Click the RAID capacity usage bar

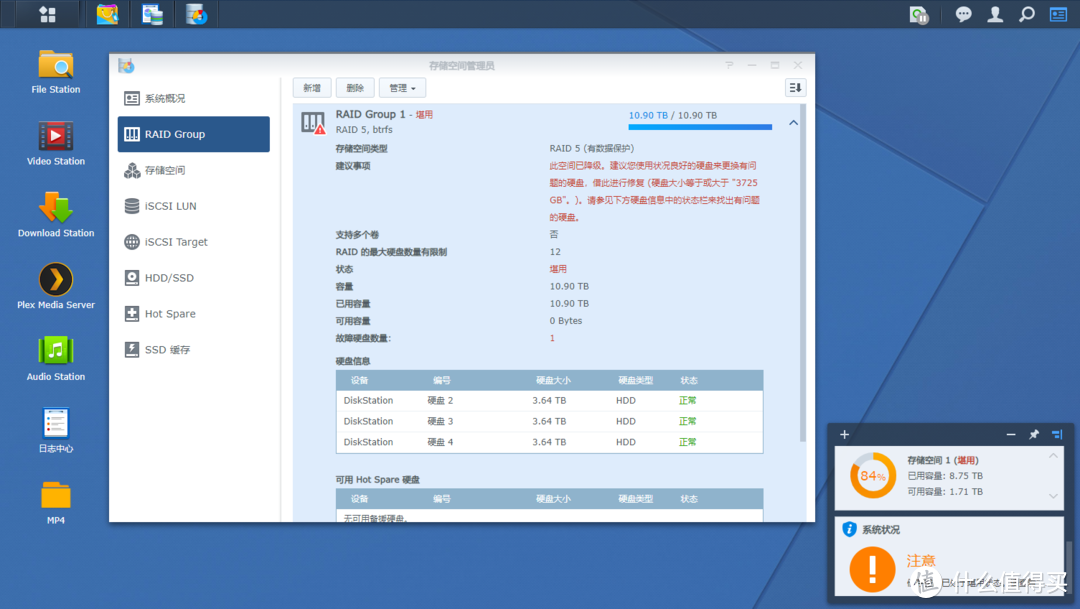[700, 127]
